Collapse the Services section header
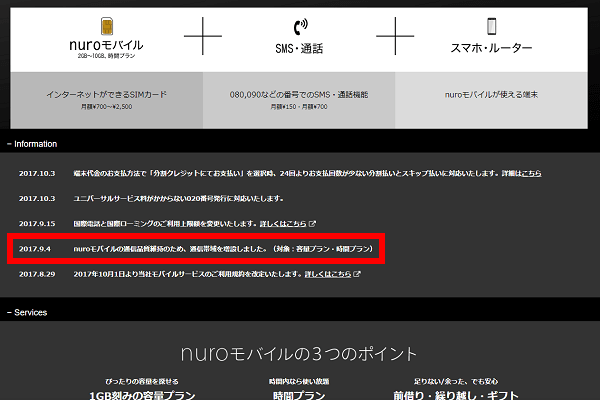This screenshot has width=600, height=400. 27,312
